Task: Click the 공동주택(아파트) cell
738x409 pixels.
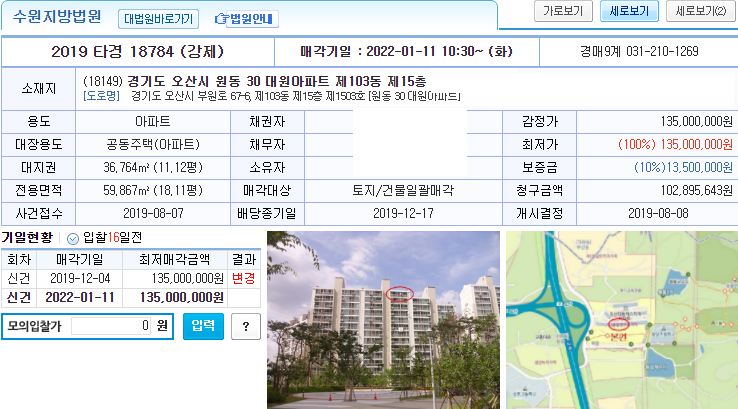Action: (x=153, y=144)
